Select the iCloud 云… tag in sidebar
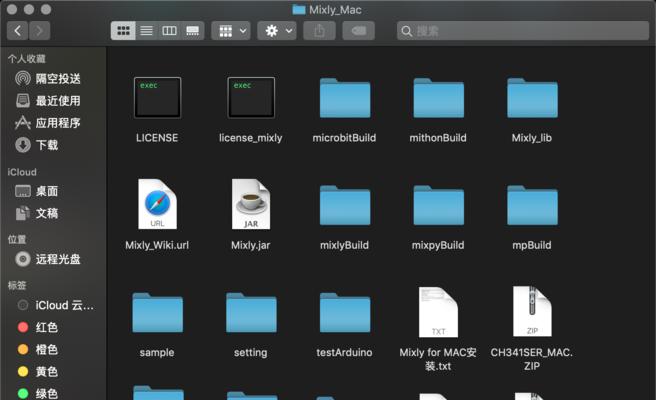 (56, 305)
